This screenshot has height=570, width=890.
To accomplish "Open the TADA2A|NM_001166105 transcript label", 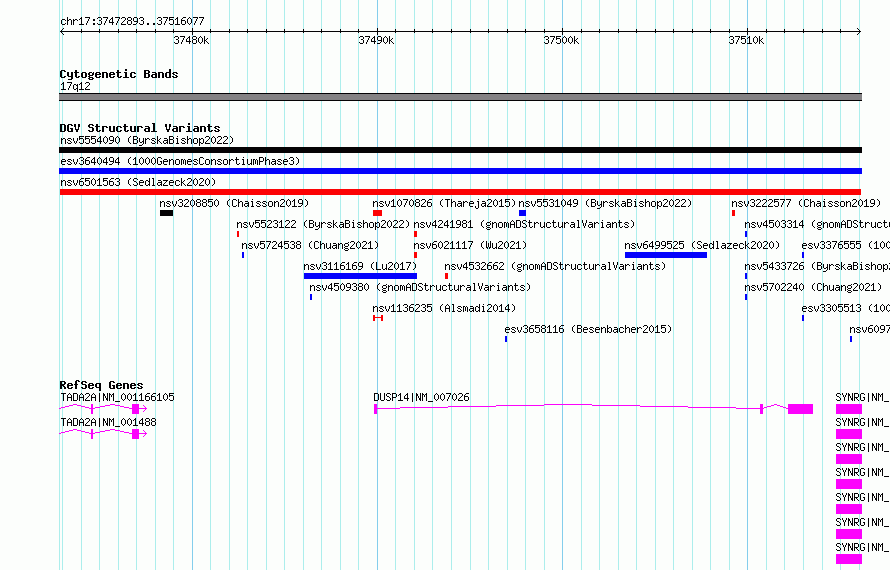I will 117,397.
